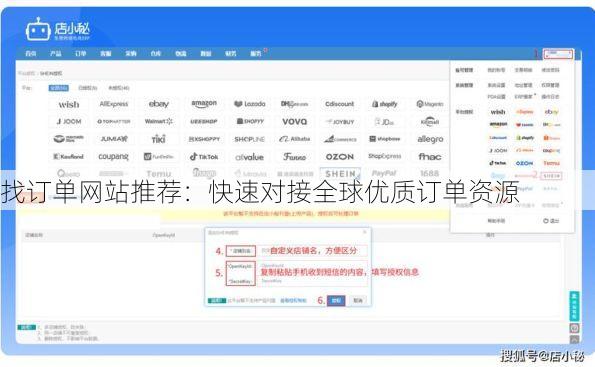This screenshot has height=367, width=595.
Task: Open the 客服 menu in navigation bar
Action: coord(106,54)
